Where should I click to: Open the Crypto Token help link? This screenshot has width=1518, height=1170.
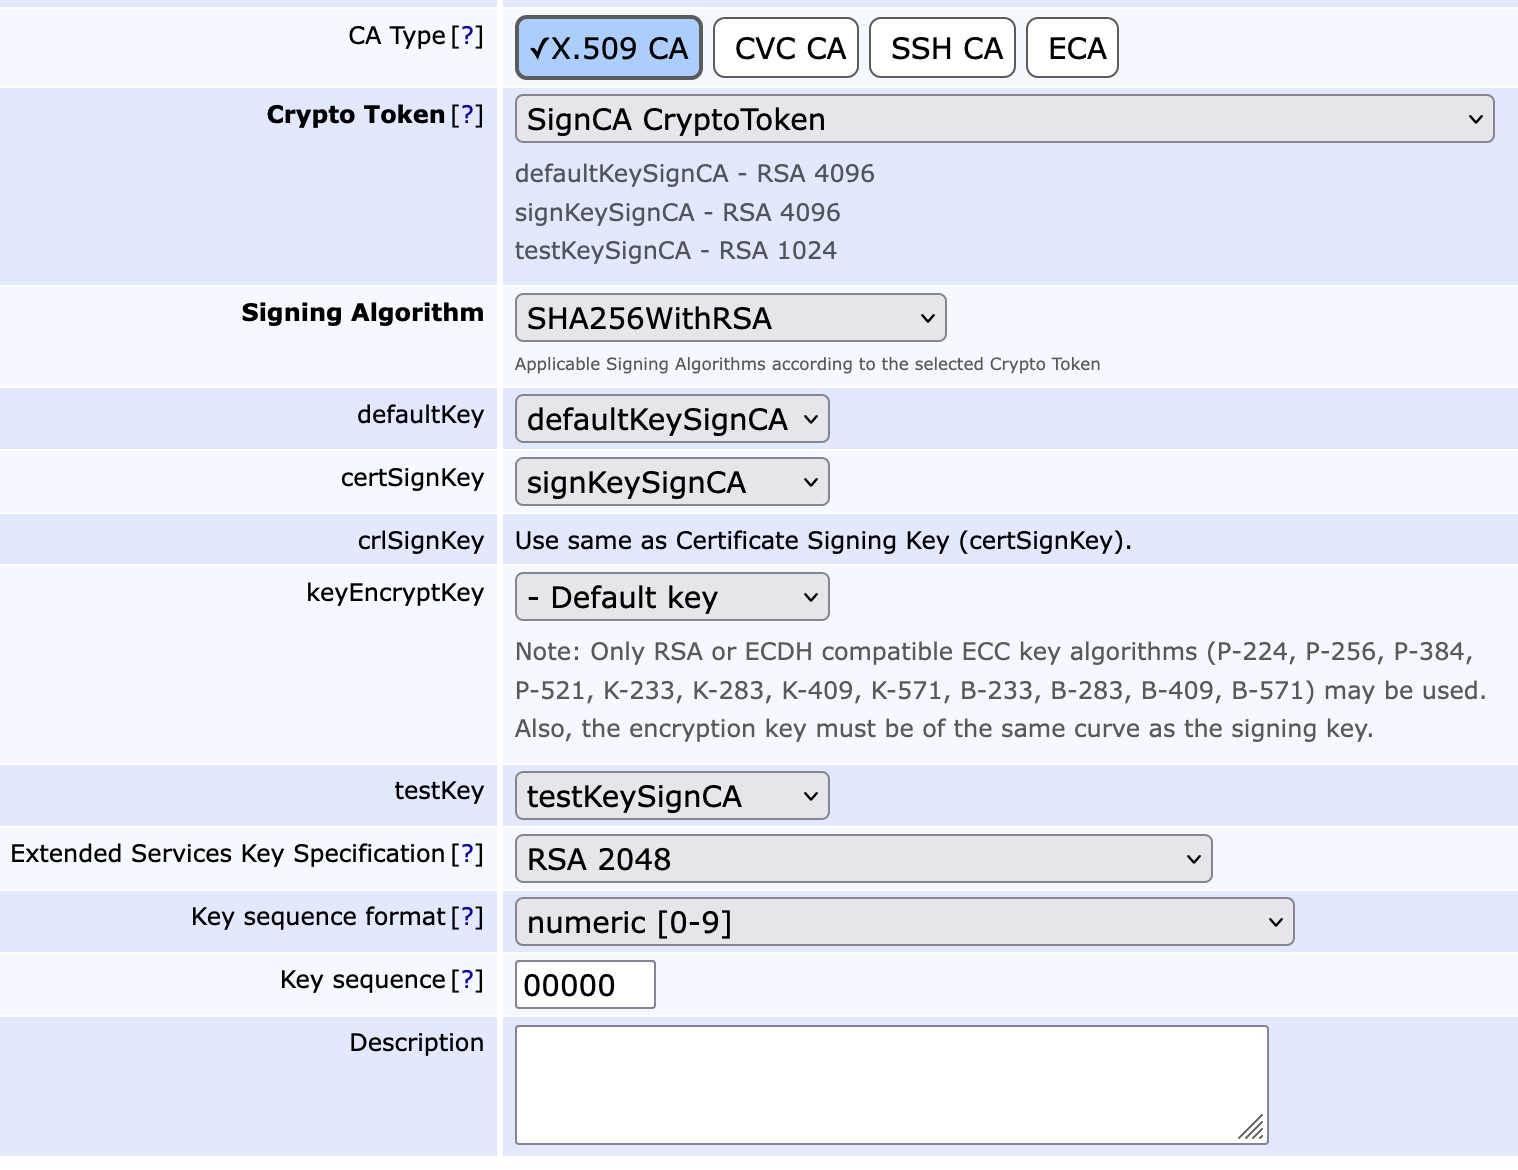click(467, 115)
